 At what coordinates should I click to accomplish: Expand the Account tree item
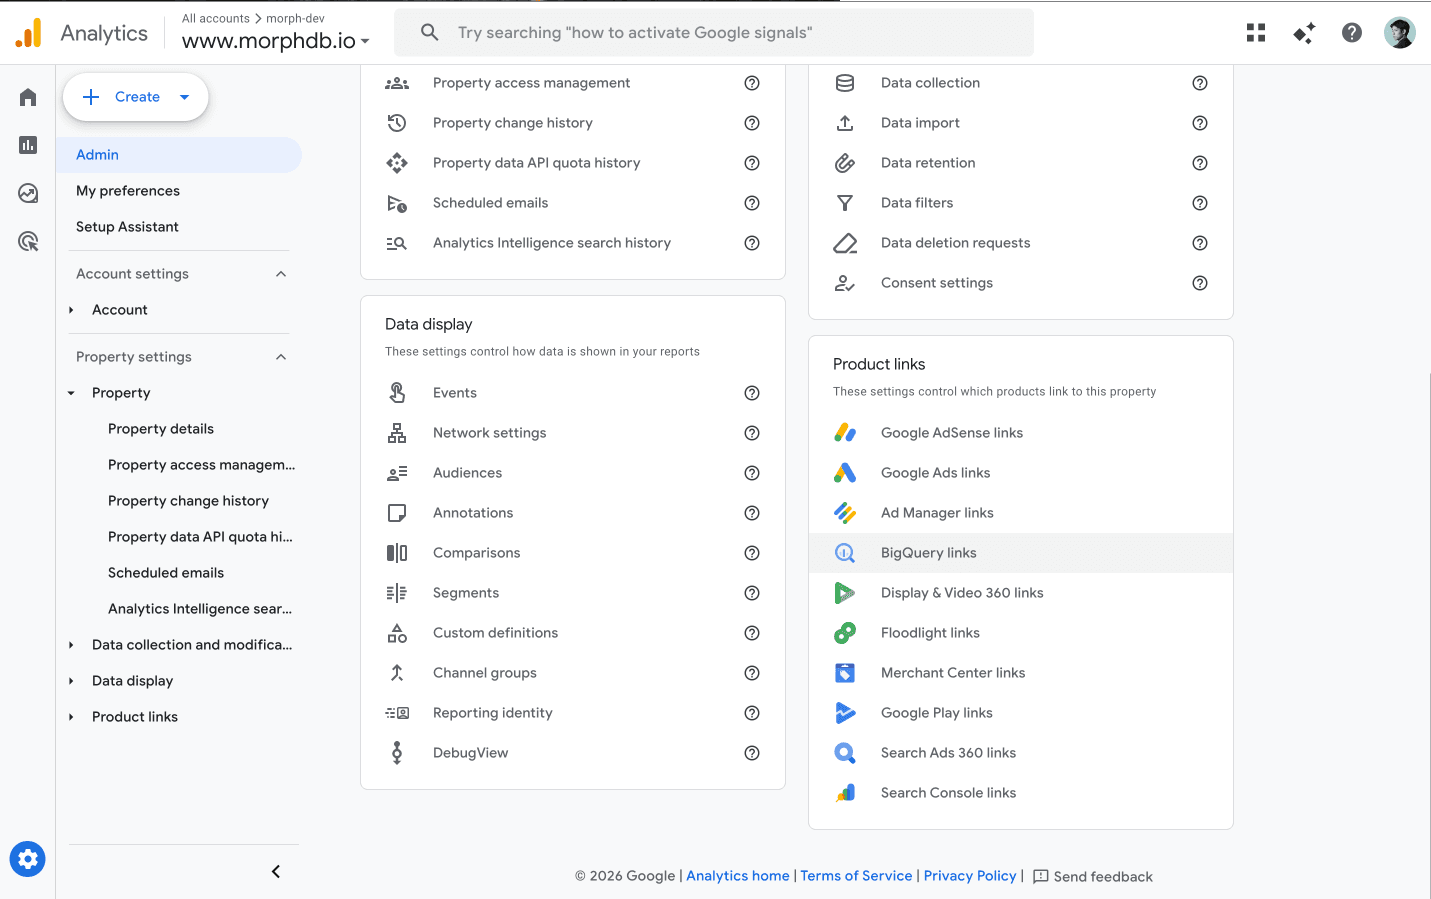(x=71, y=310)
